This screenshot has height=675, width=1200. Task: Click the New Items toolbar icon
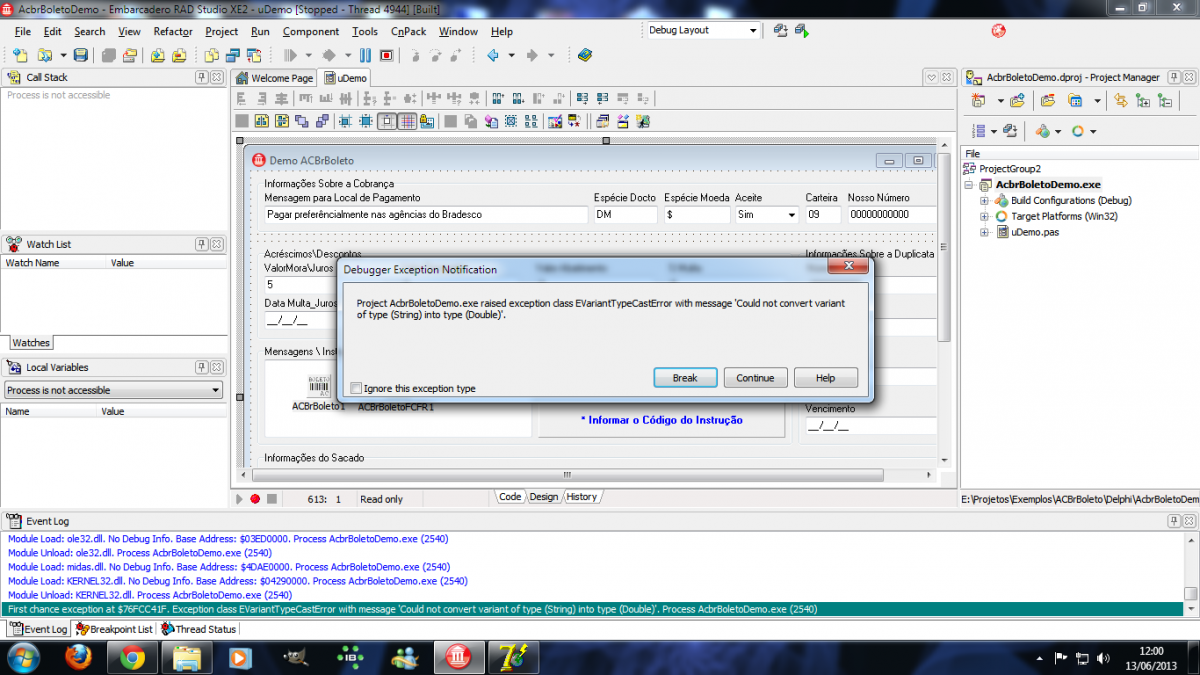(20, 55)
